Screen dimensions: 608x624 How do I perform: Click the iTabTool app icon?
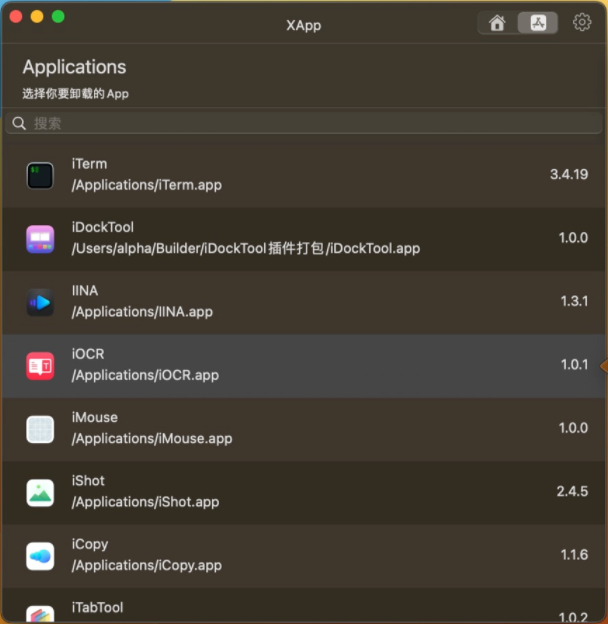[40, 613]
